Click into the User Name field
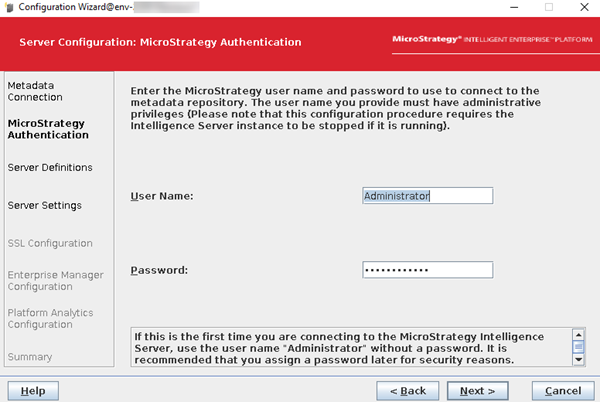The height and width of the screenshot is (402, 600). [427, 196]
